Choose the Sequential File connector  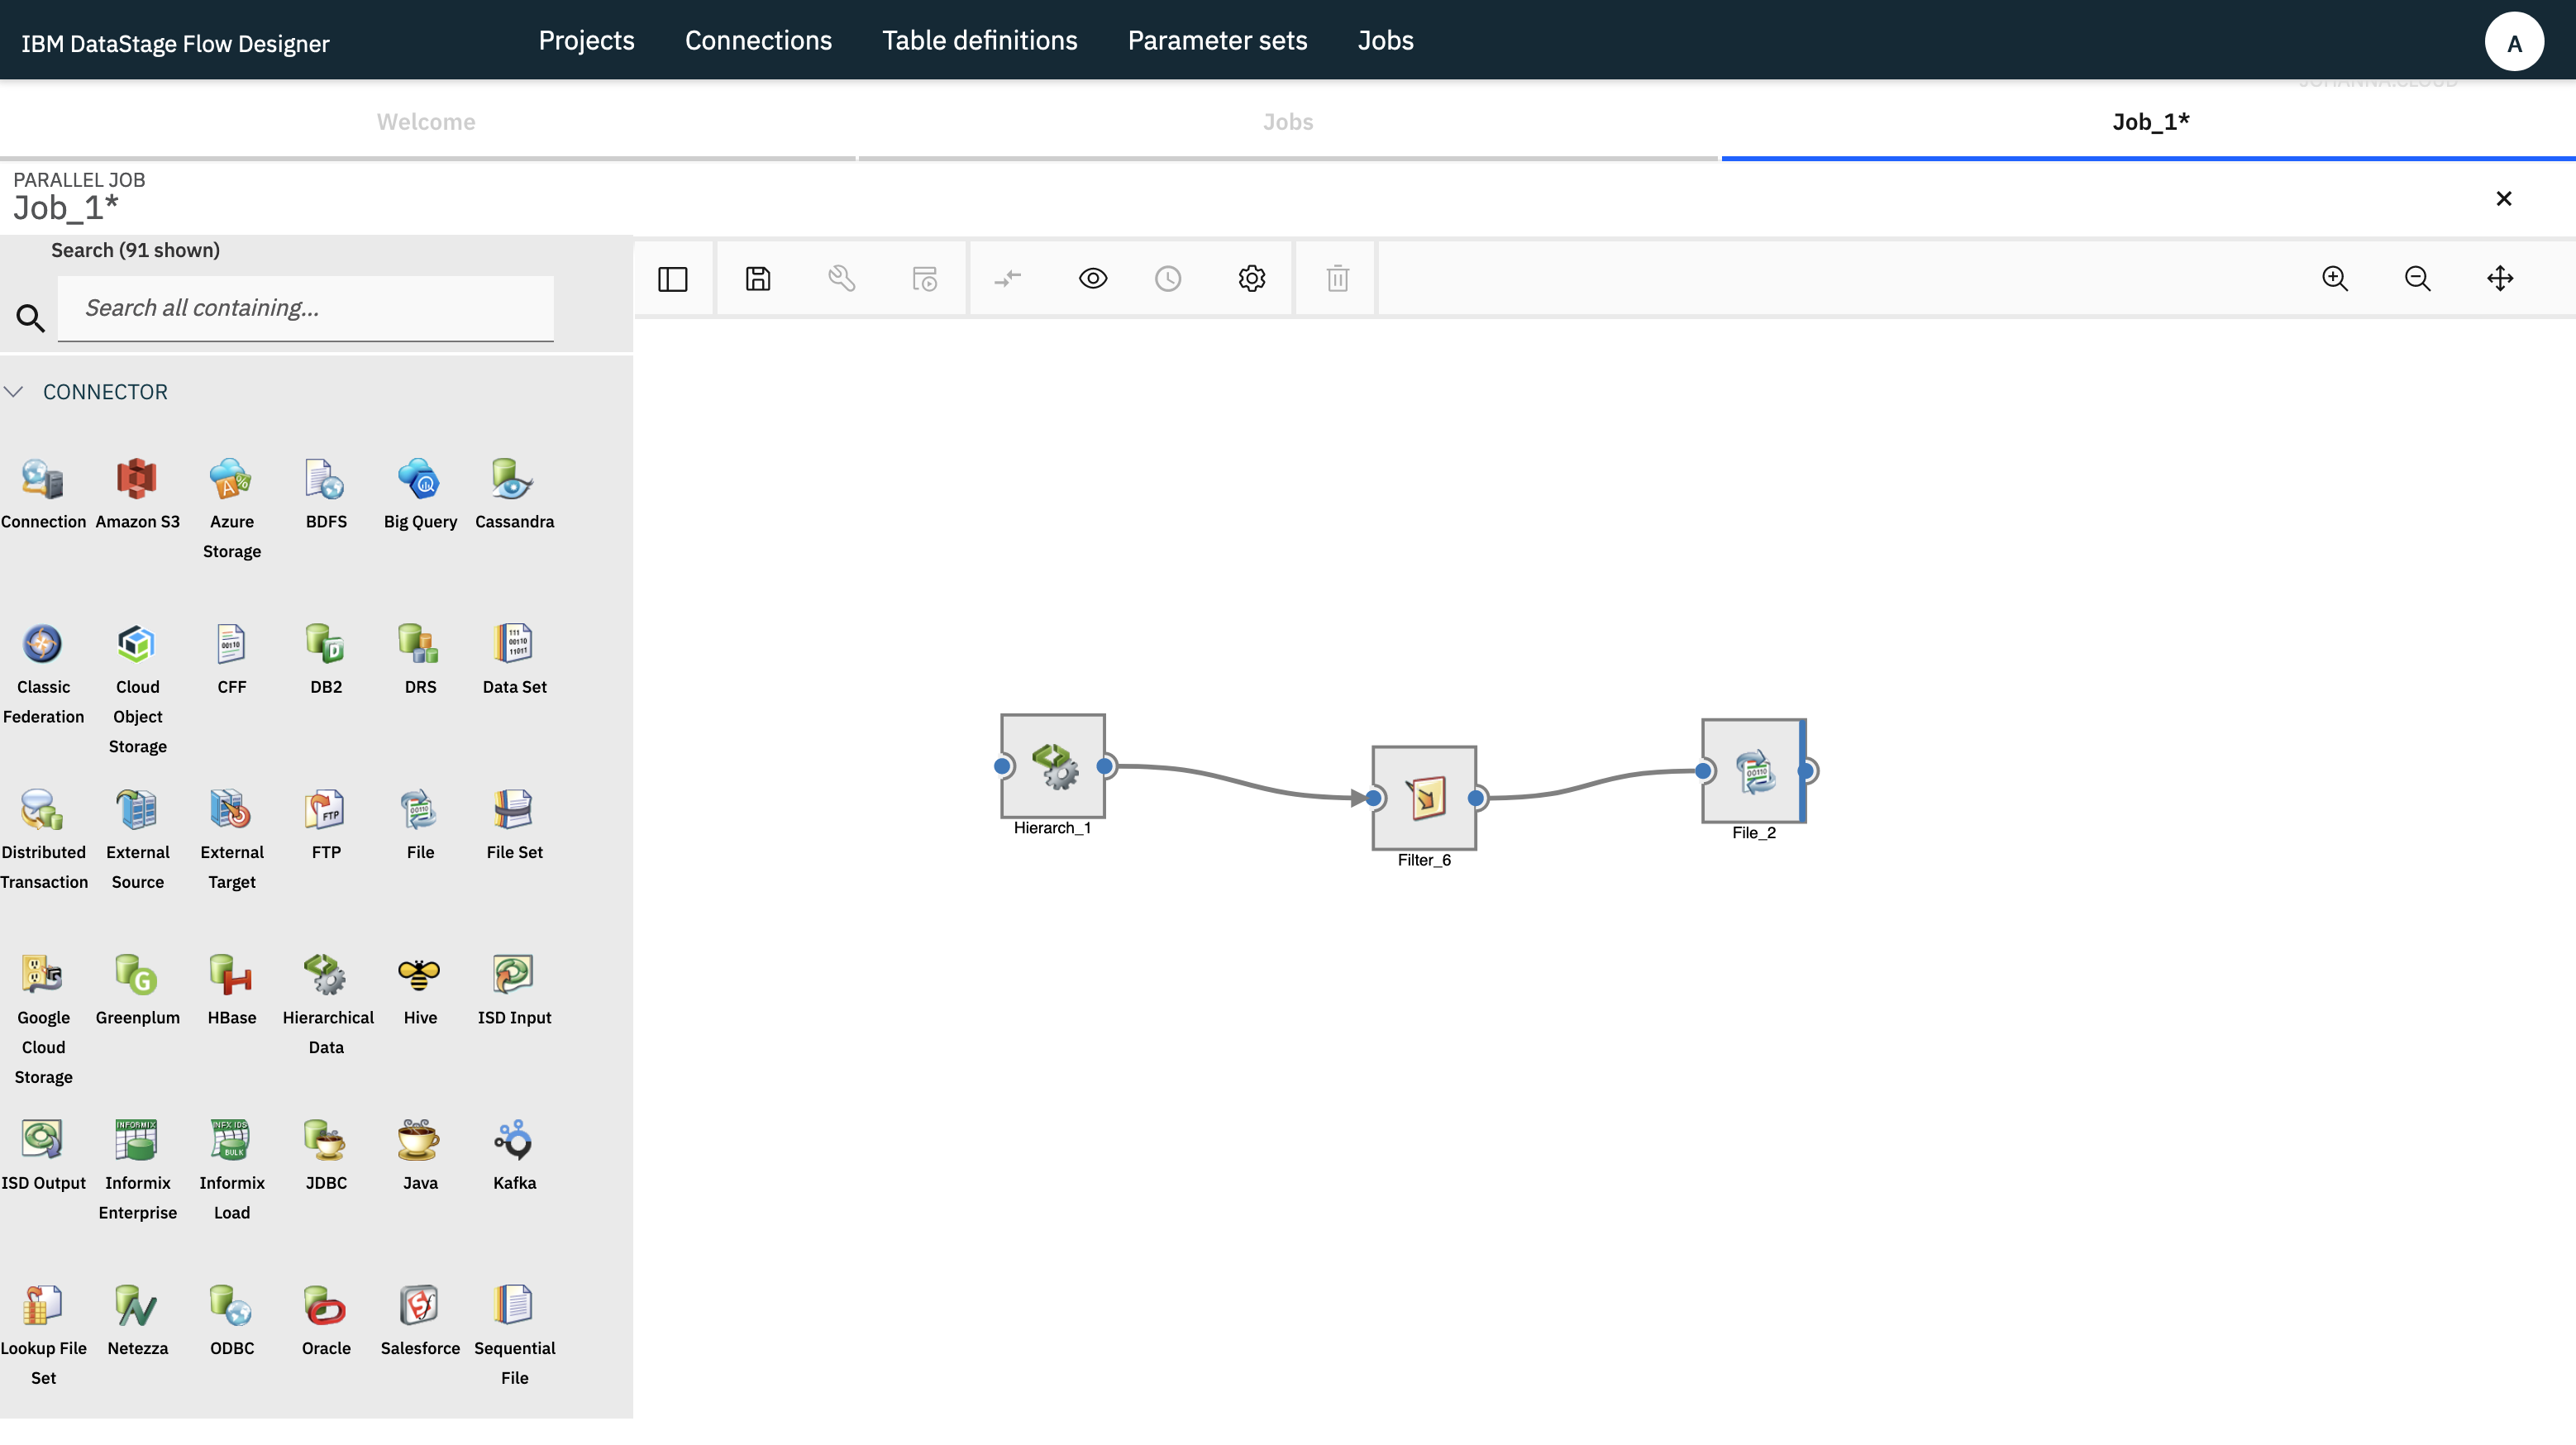tap(514, 1306)
